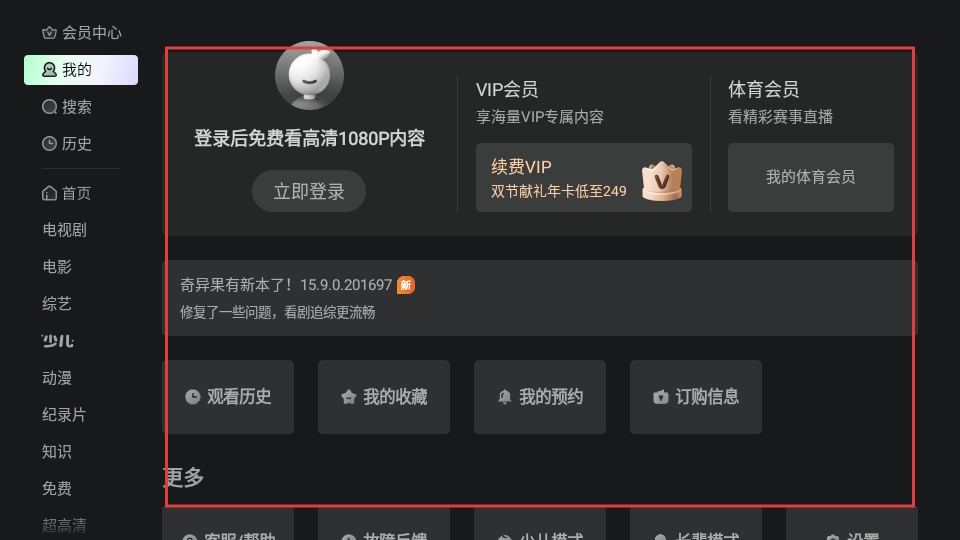Open 我的收藏 tile

(x=384, y=397)
